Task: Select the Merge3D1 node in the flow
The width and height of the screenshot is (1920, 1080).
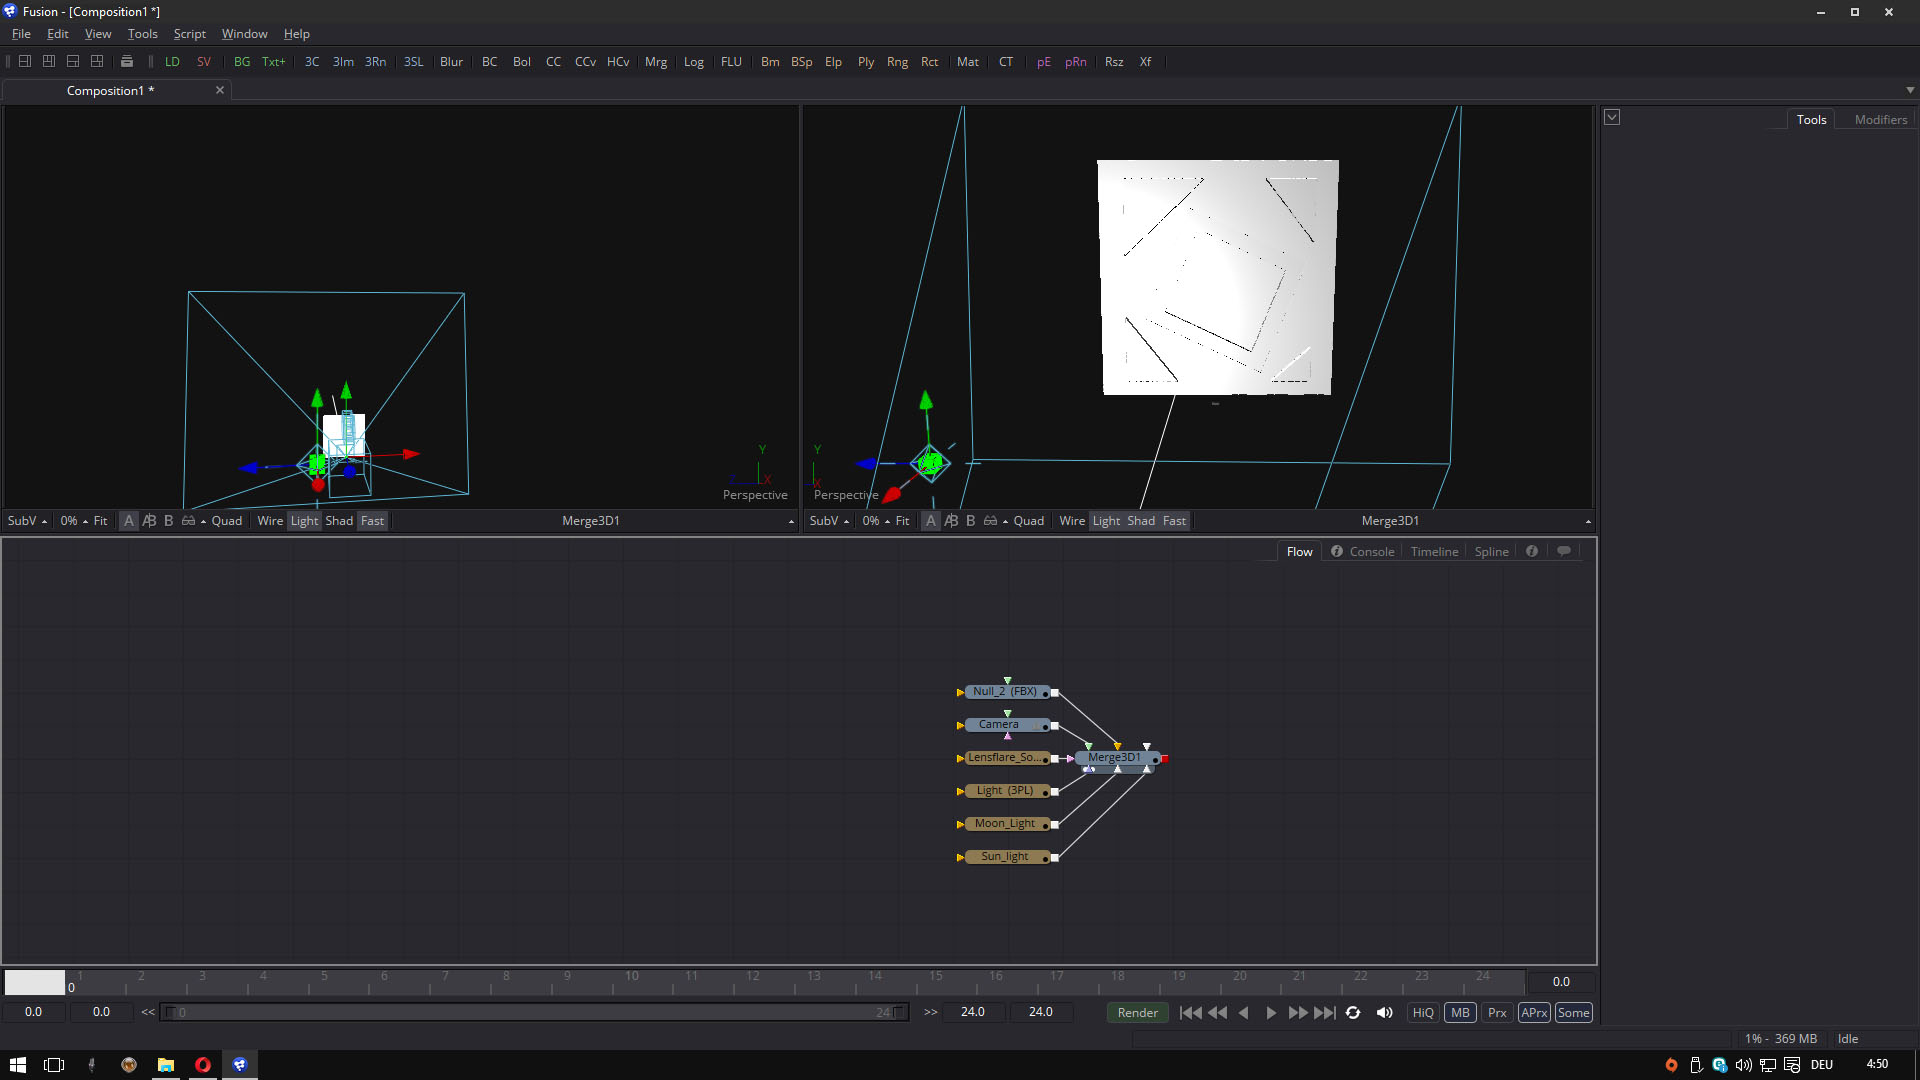Action: [x=1117, y=758]
